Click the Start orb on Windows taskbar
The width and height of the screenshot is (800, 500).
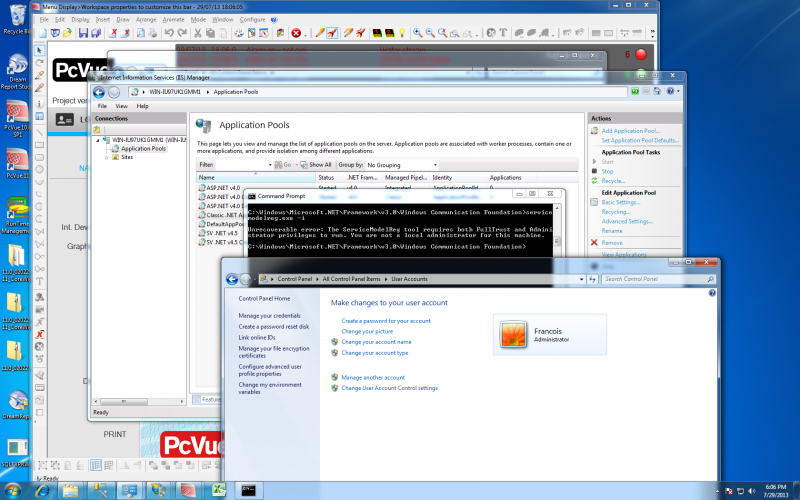point(12,491)
